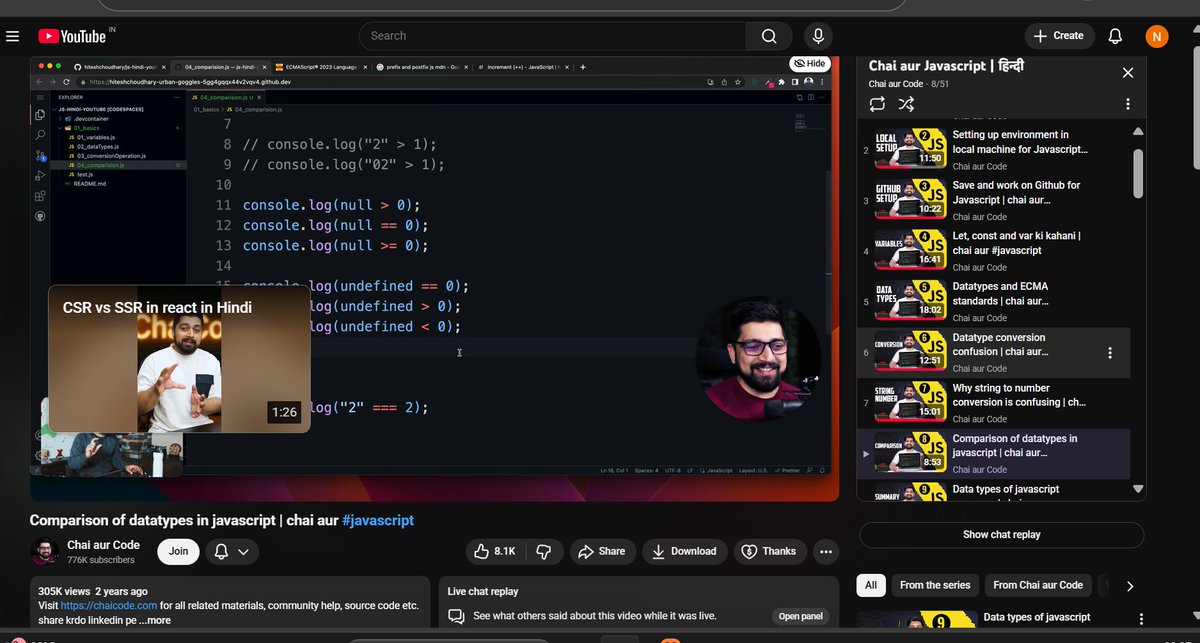Viewport: 1200px width, 643px height.
Task: Open playlist three-dot options menu
Action: click(x=1128, y=104)
